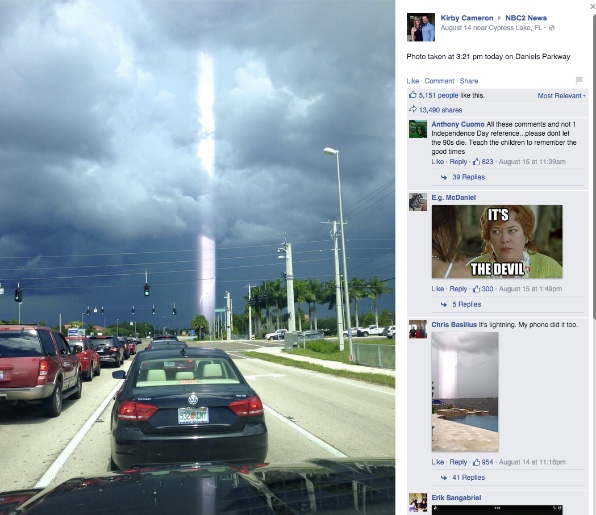Open the NBC2 News page link
The height and width of the screenshot is (515, 596).
tap(526, 18)
